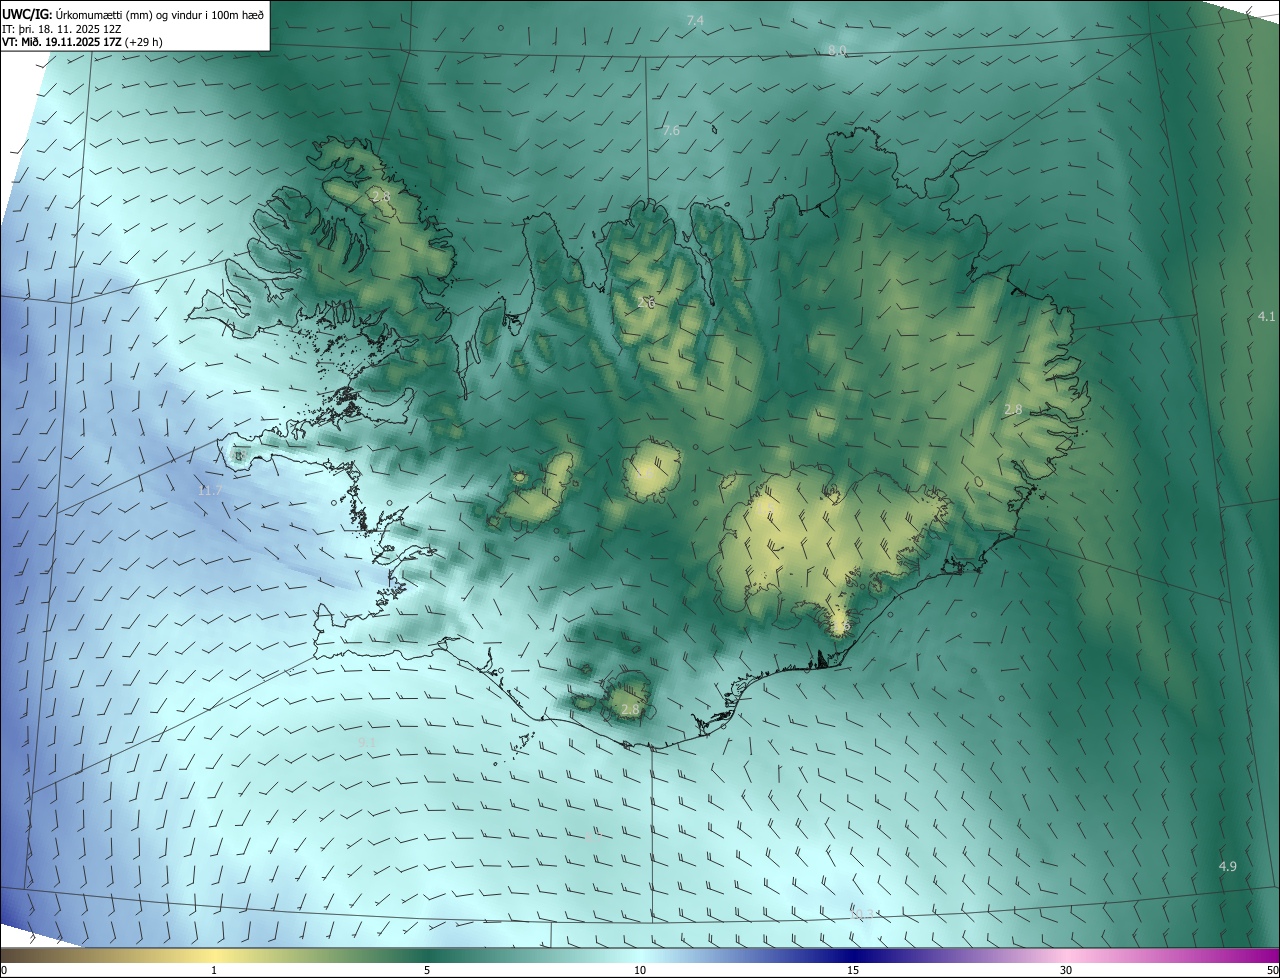Click the color scale tick labeled 15
The image size is (1280, 978).
(x=853, y=971)
